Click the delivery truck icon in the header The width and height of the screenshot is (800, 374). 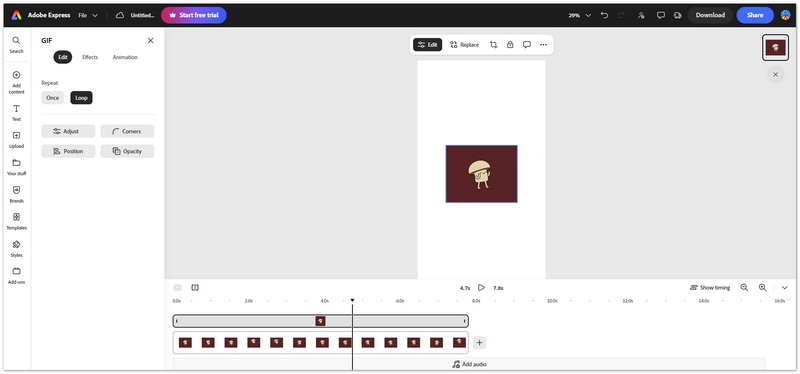[678, 15]
